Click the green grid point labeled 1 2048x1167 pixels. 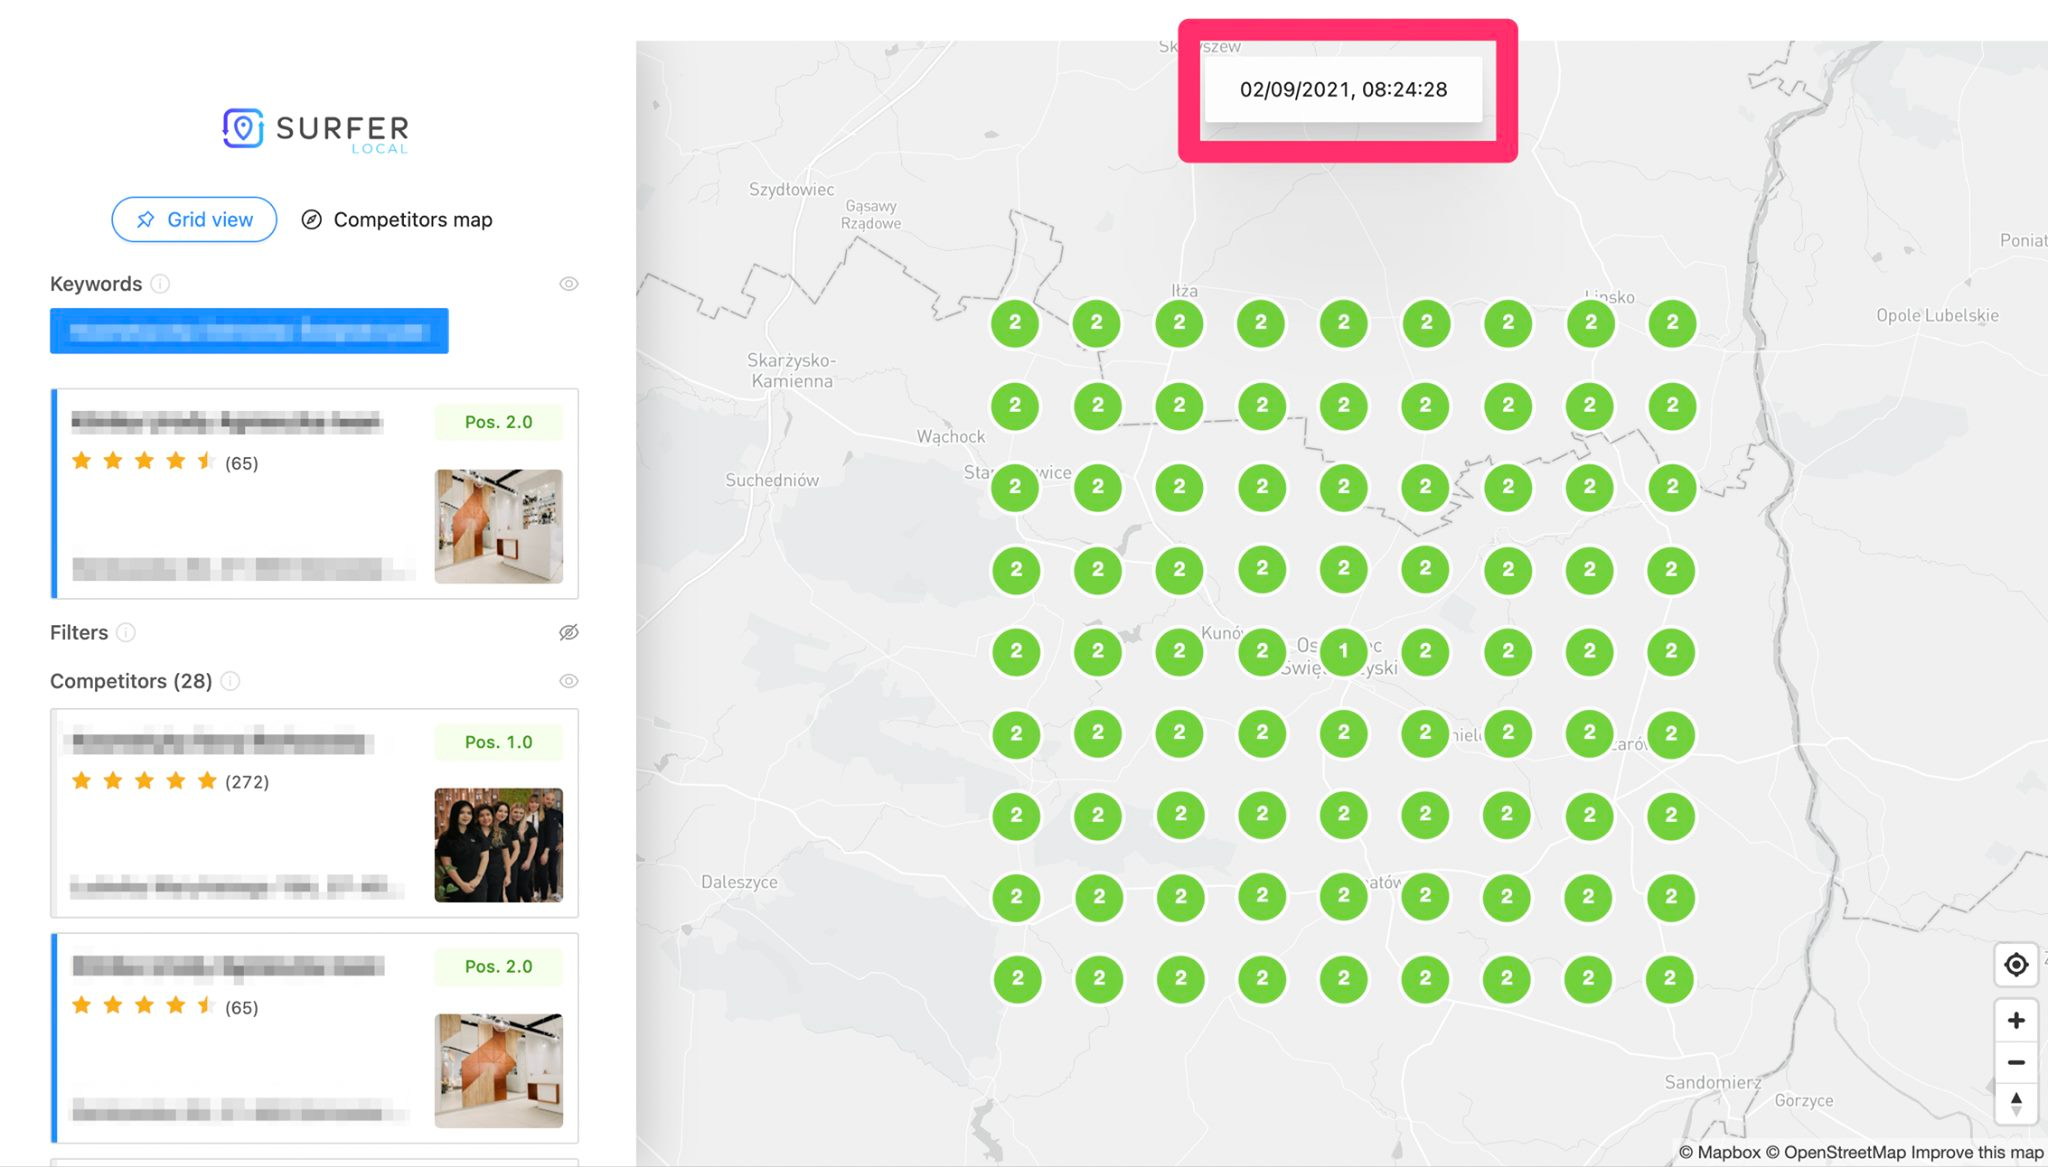point(1343,651)
